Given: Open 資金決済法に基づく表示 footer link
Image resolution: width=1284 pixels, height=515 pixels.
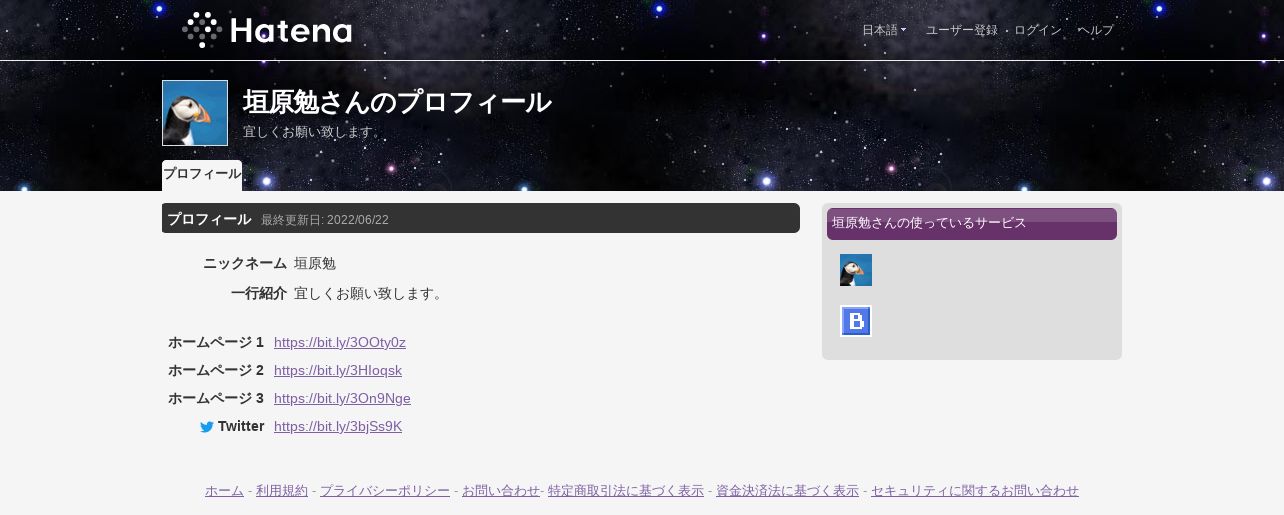Looking at the screenshot, I should (x=787, y=490).
